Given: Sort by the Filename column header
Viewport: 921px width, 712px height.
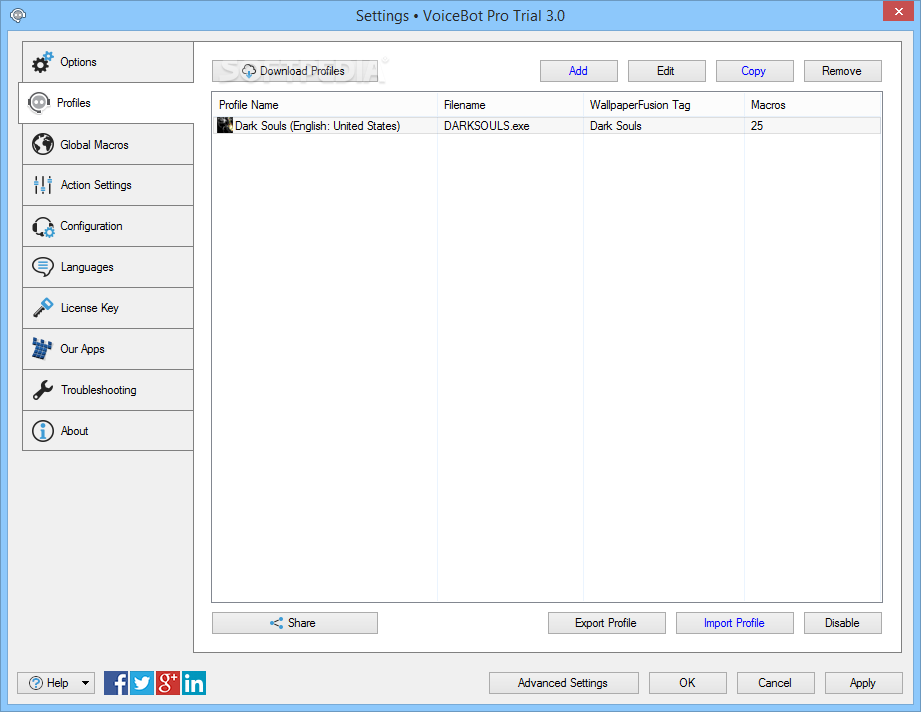Looking at the screenshot, I should click(510, 105).
